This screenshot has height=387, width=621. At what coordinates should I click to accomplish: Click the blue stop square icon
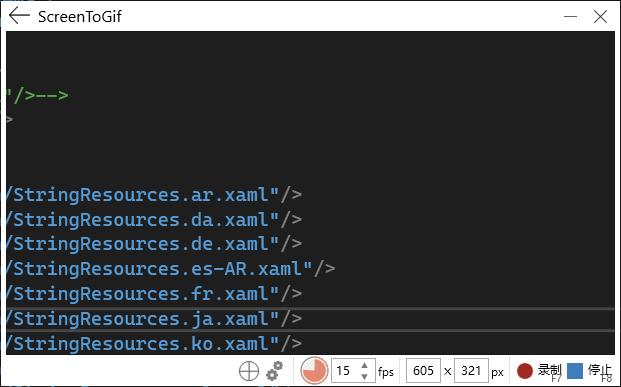point(575,371)
